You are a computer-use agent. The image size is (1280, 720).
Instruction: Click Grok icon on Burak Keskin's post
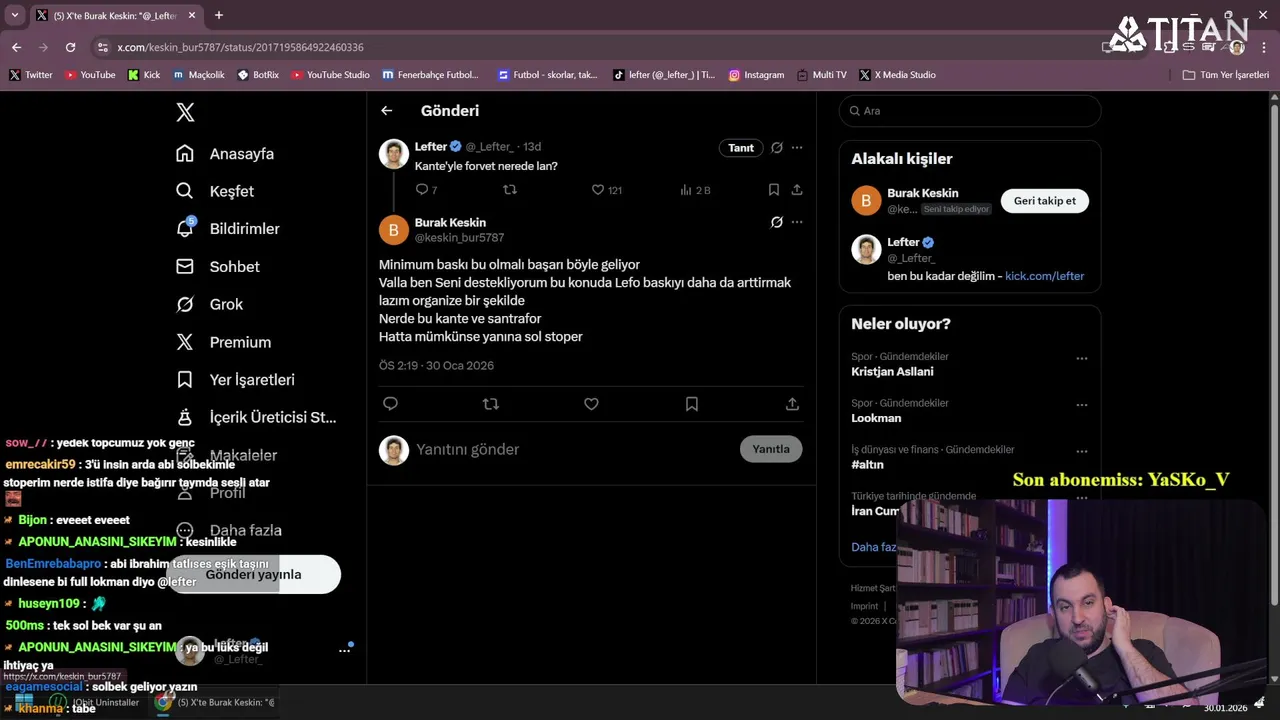click(777, 222)
